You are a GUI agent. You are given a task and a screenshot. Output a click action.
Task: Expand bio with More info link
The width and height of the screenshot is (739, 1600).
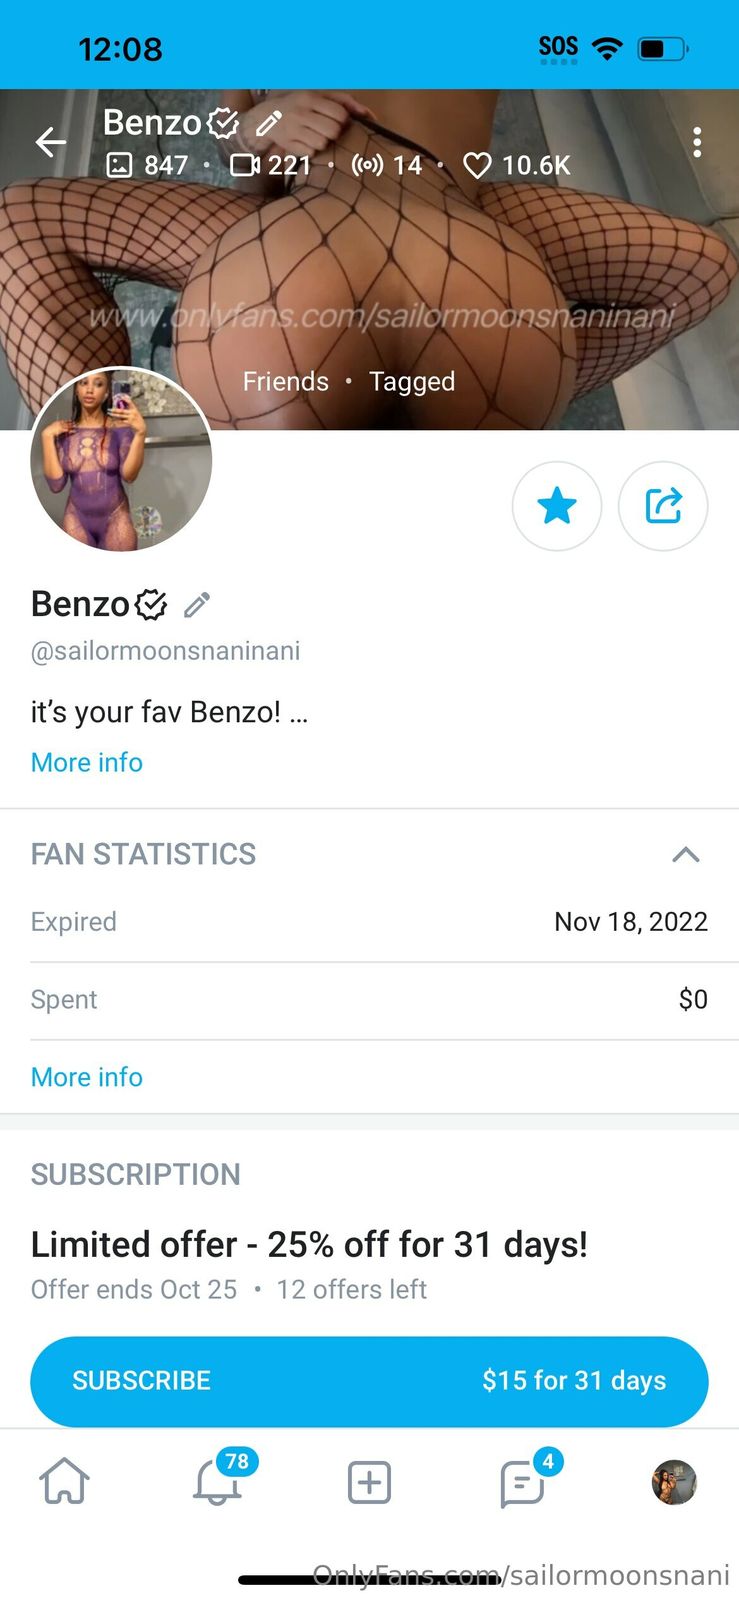[x=87, y=762]
